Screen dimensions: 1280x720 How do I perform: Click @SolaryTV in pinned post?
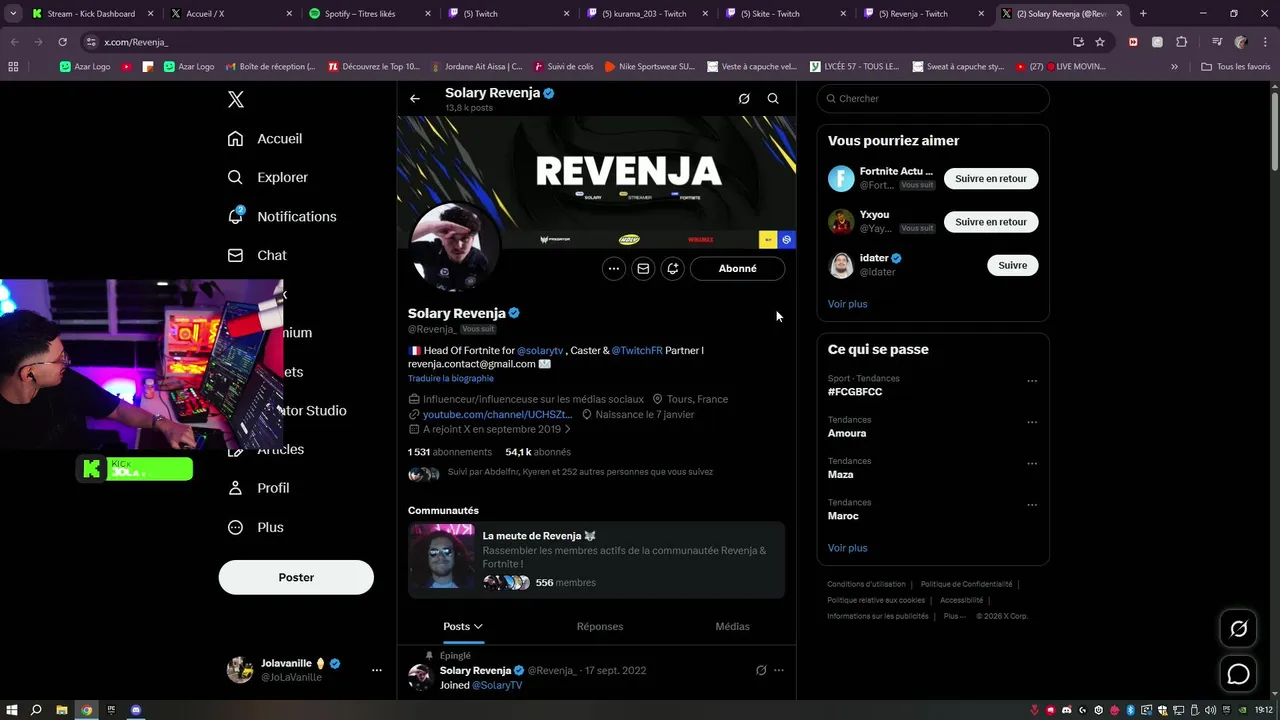tap(497, 685)
